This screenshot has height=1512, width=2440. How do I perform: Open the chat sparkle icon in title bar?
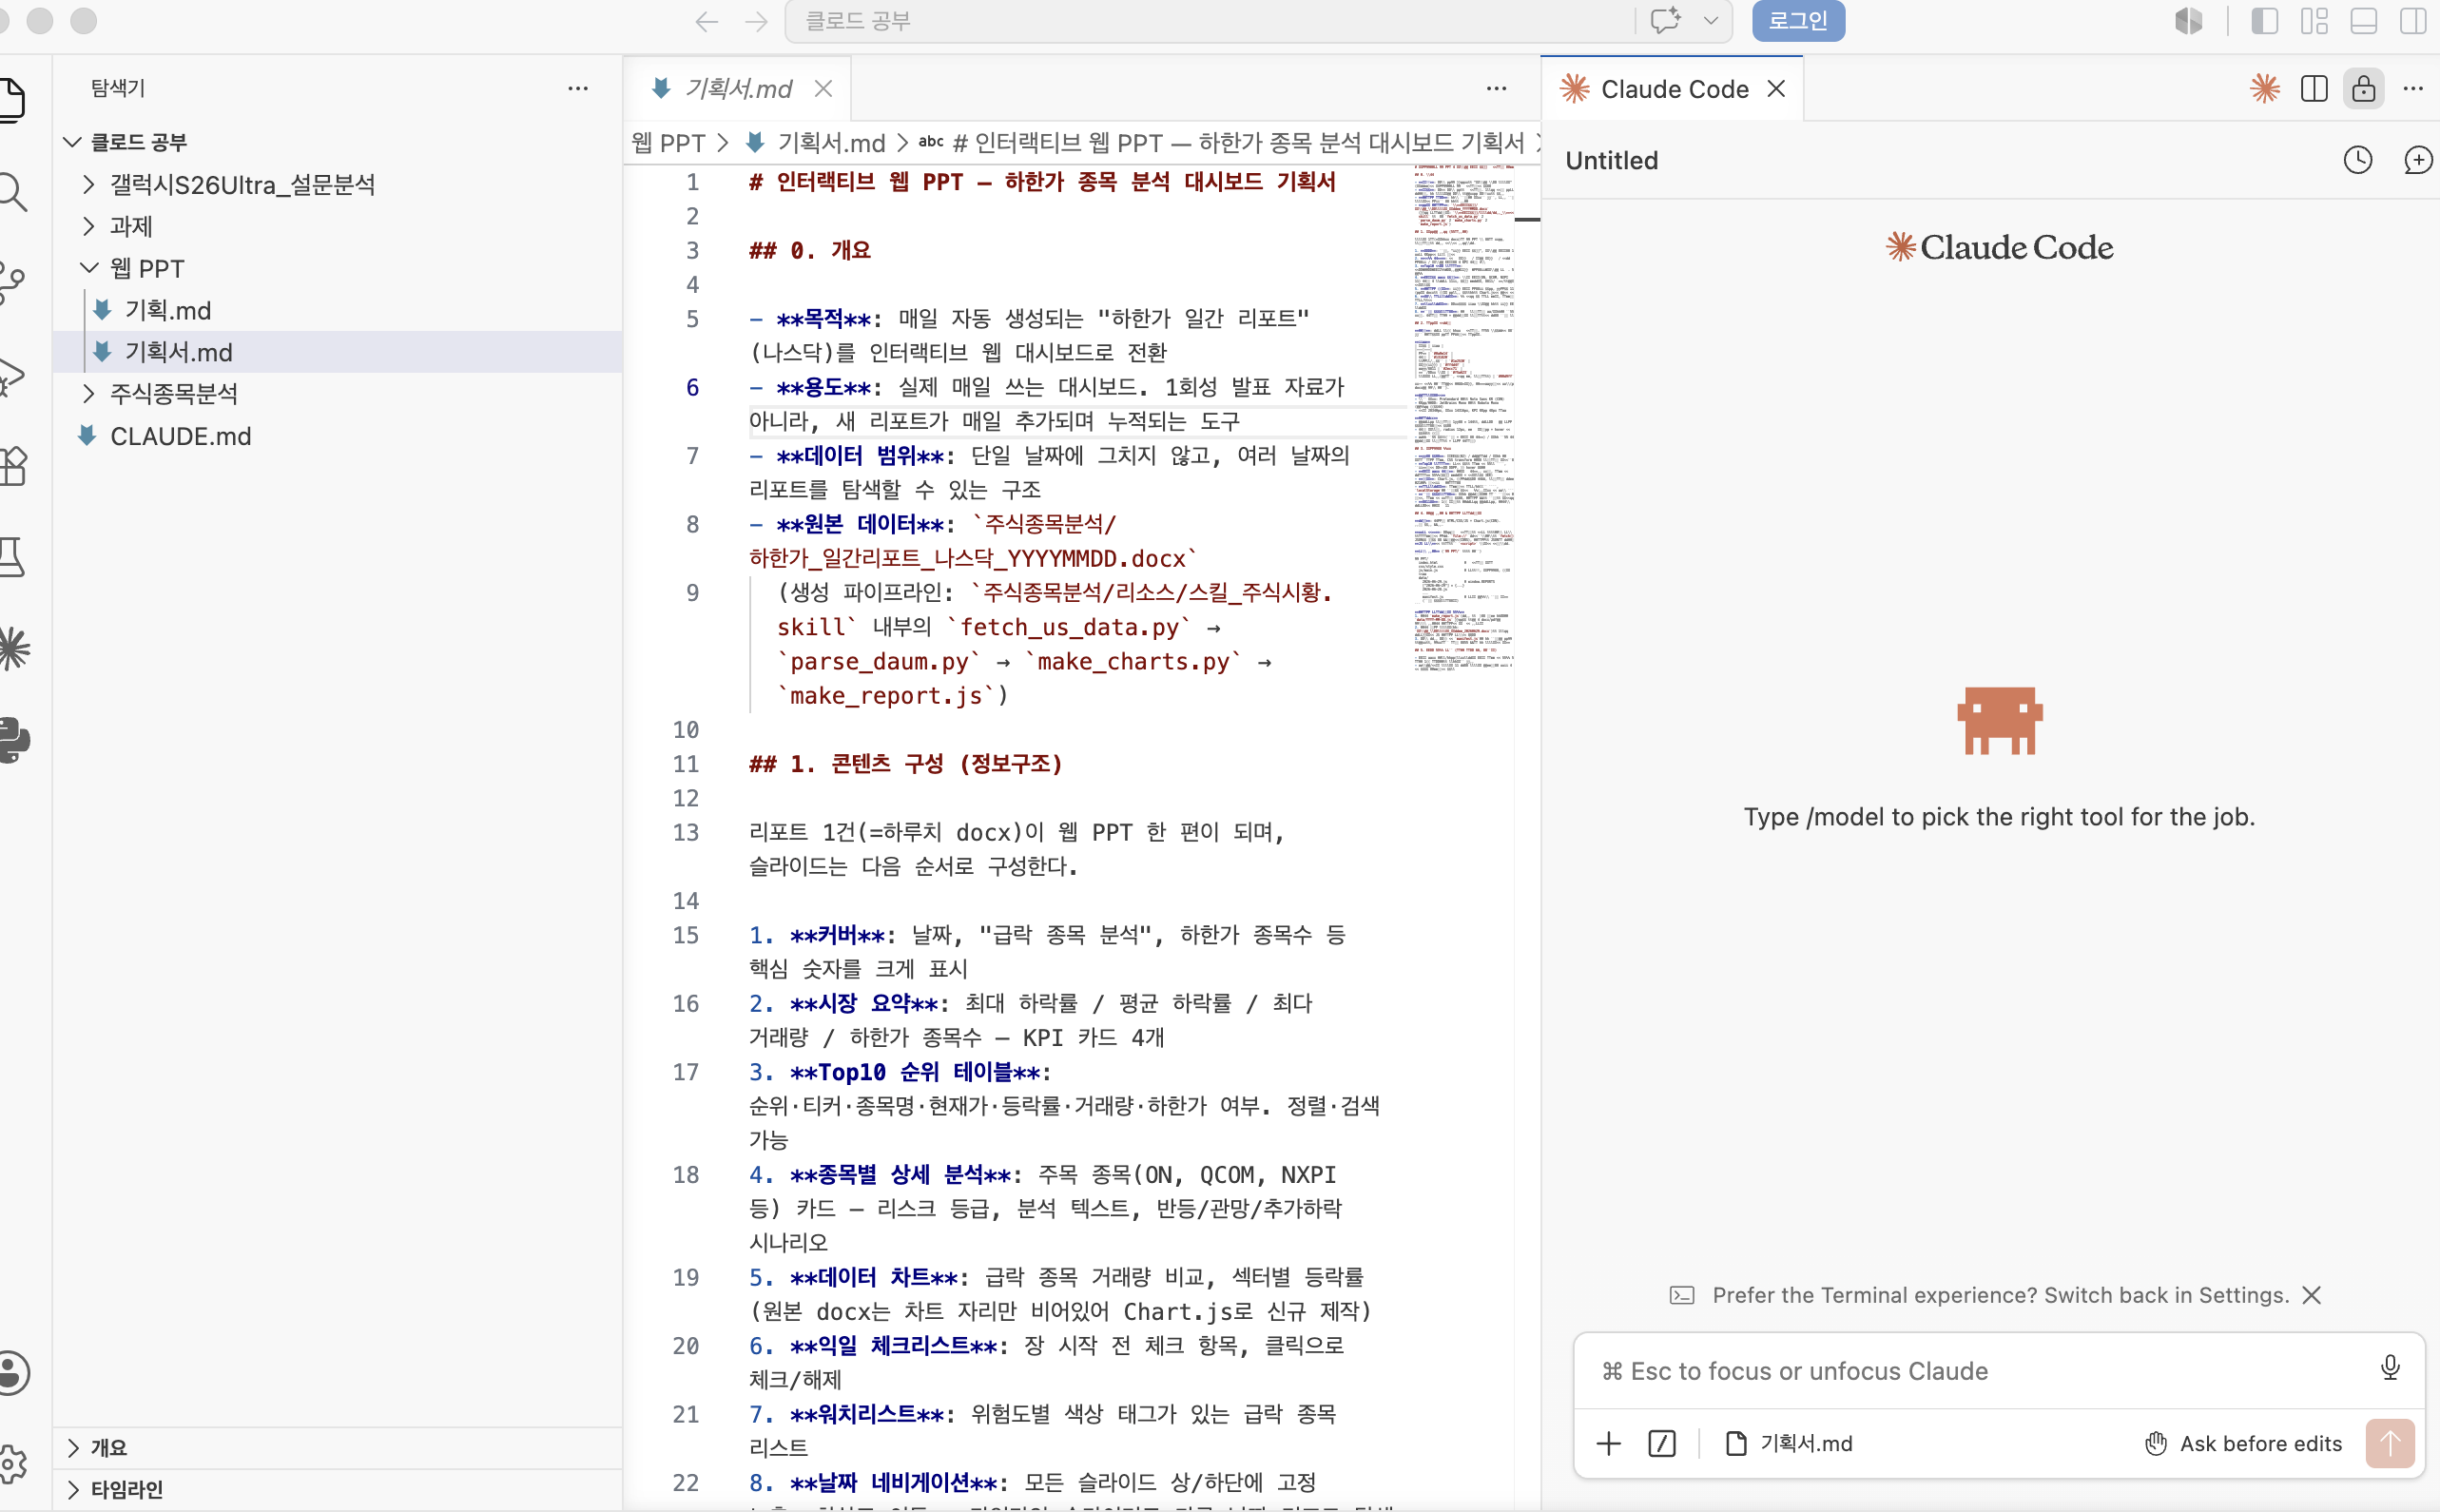(1666, 21)
